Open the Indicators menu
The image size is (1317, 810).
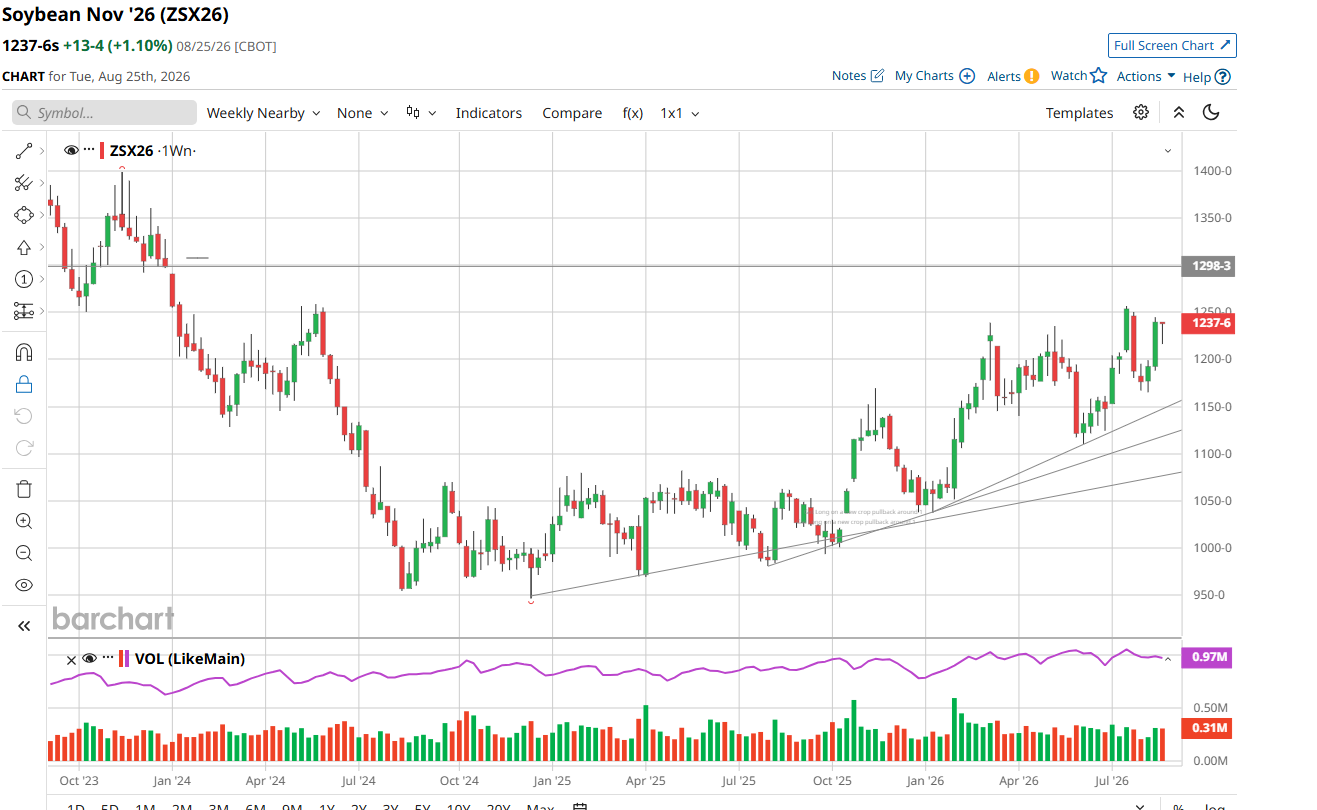[x=489, y=113]
